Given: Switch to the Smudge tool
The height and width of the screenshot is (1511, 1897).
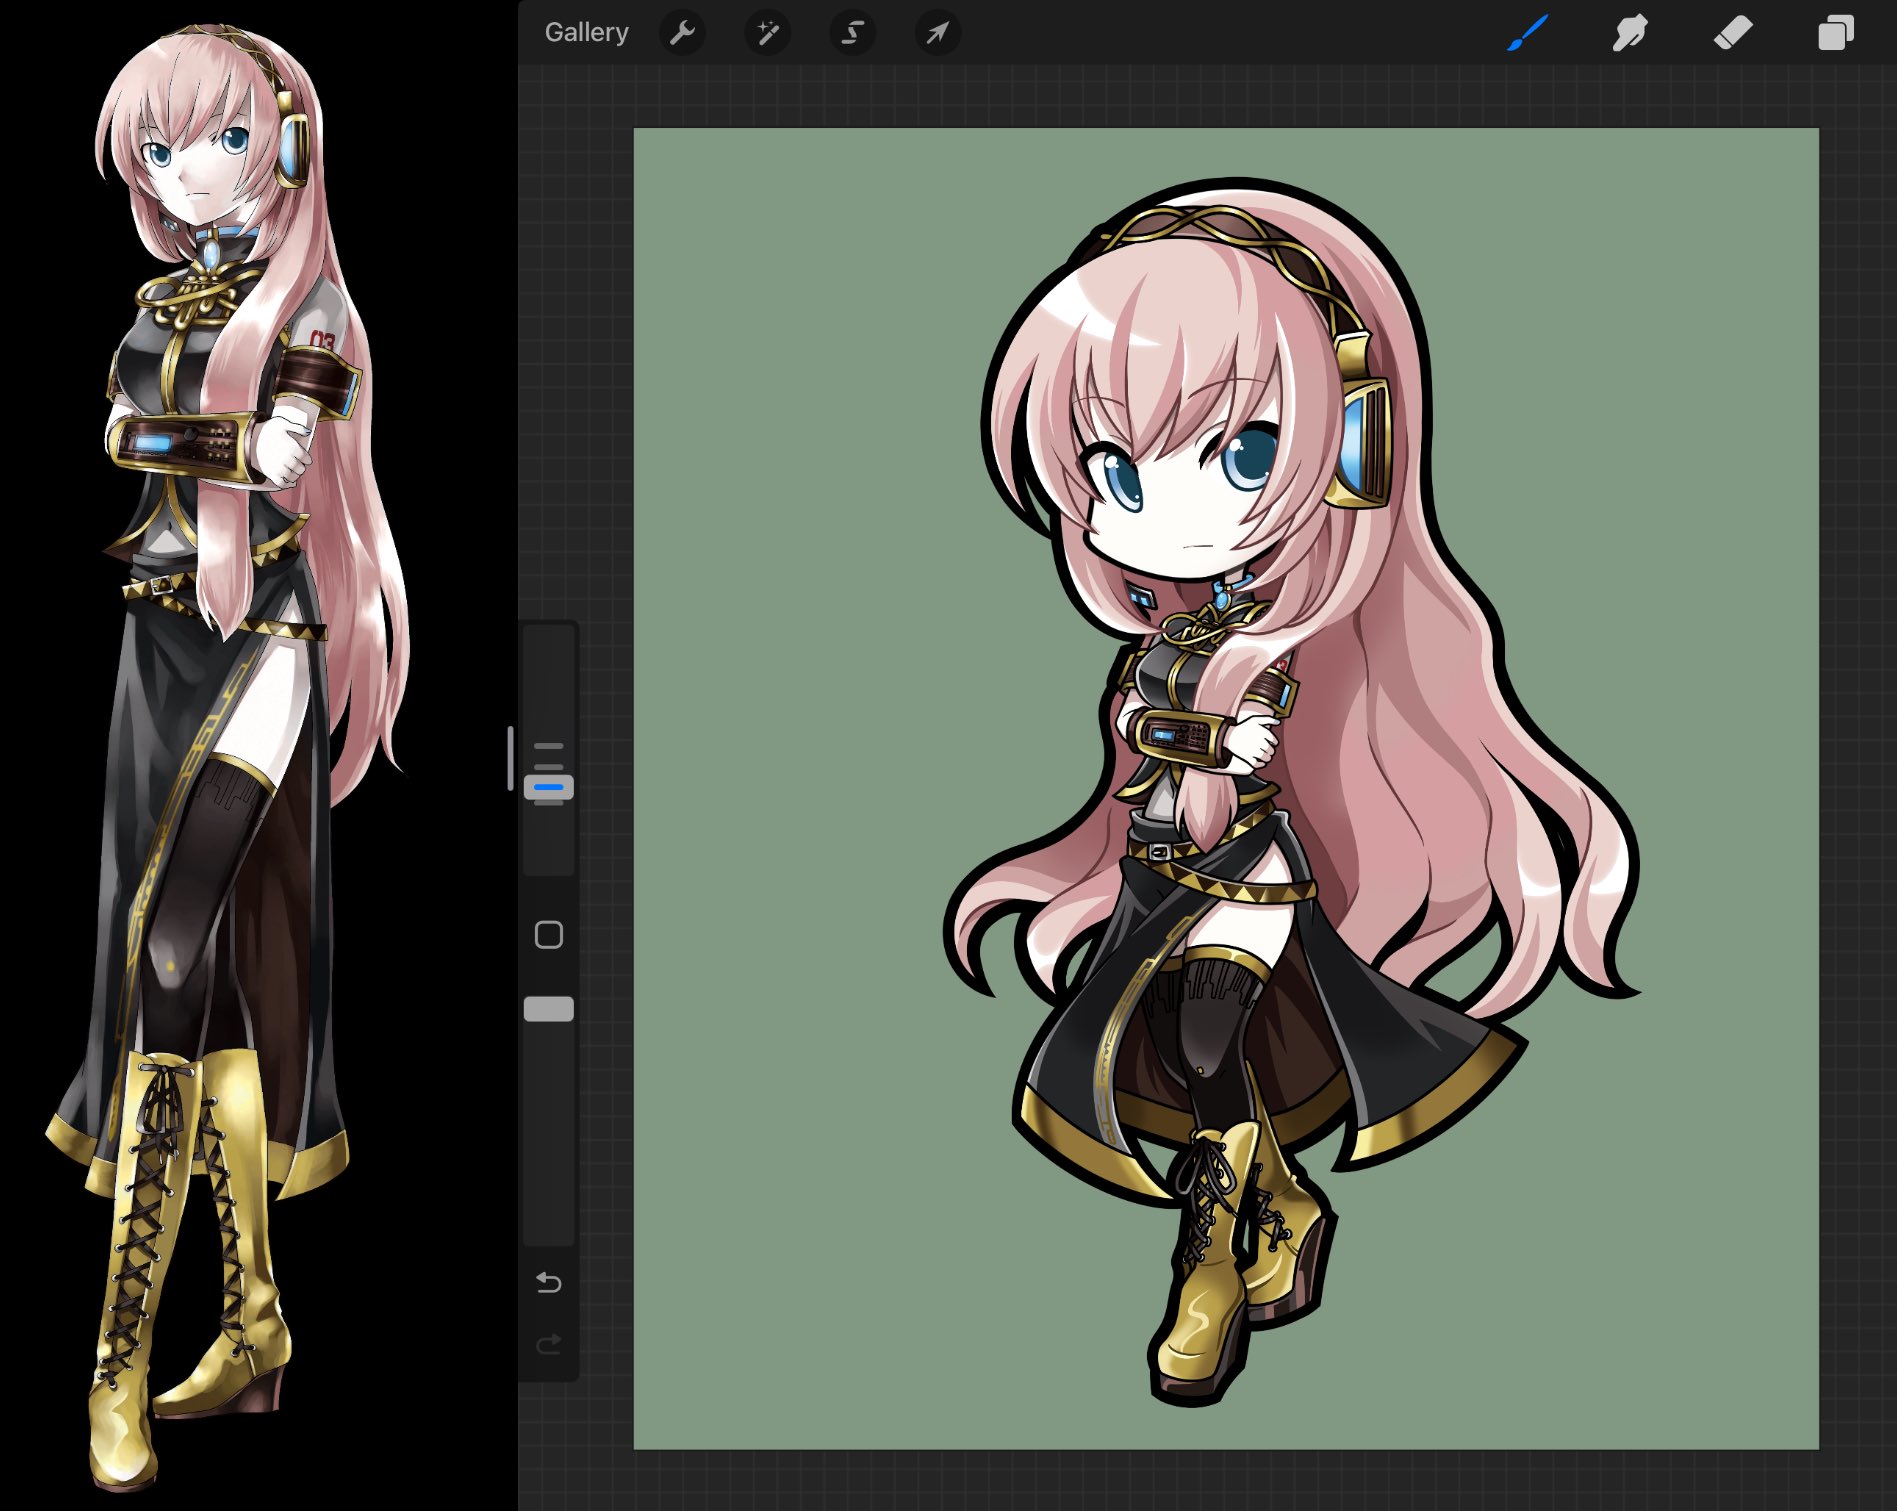Looking at the screenshot, I should pyautogui.click(x=1632, y=33).
